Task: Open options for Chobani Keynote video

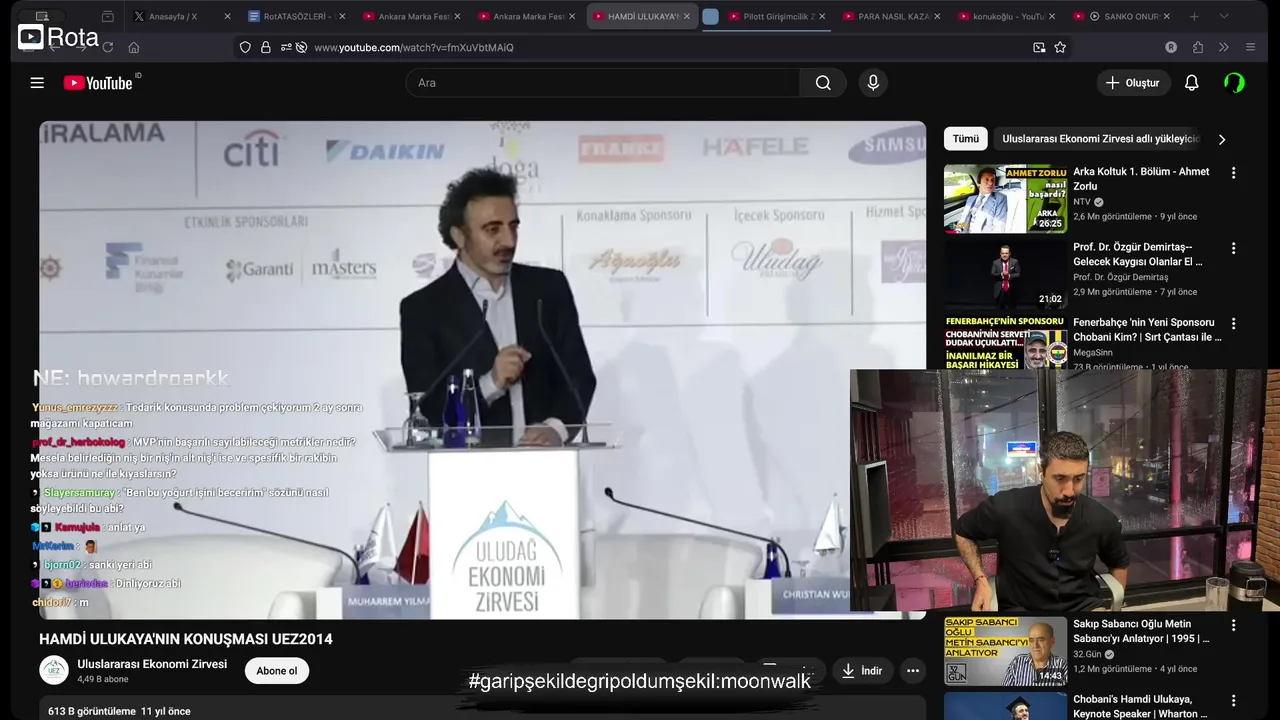Action: [x=1233, y=700]
